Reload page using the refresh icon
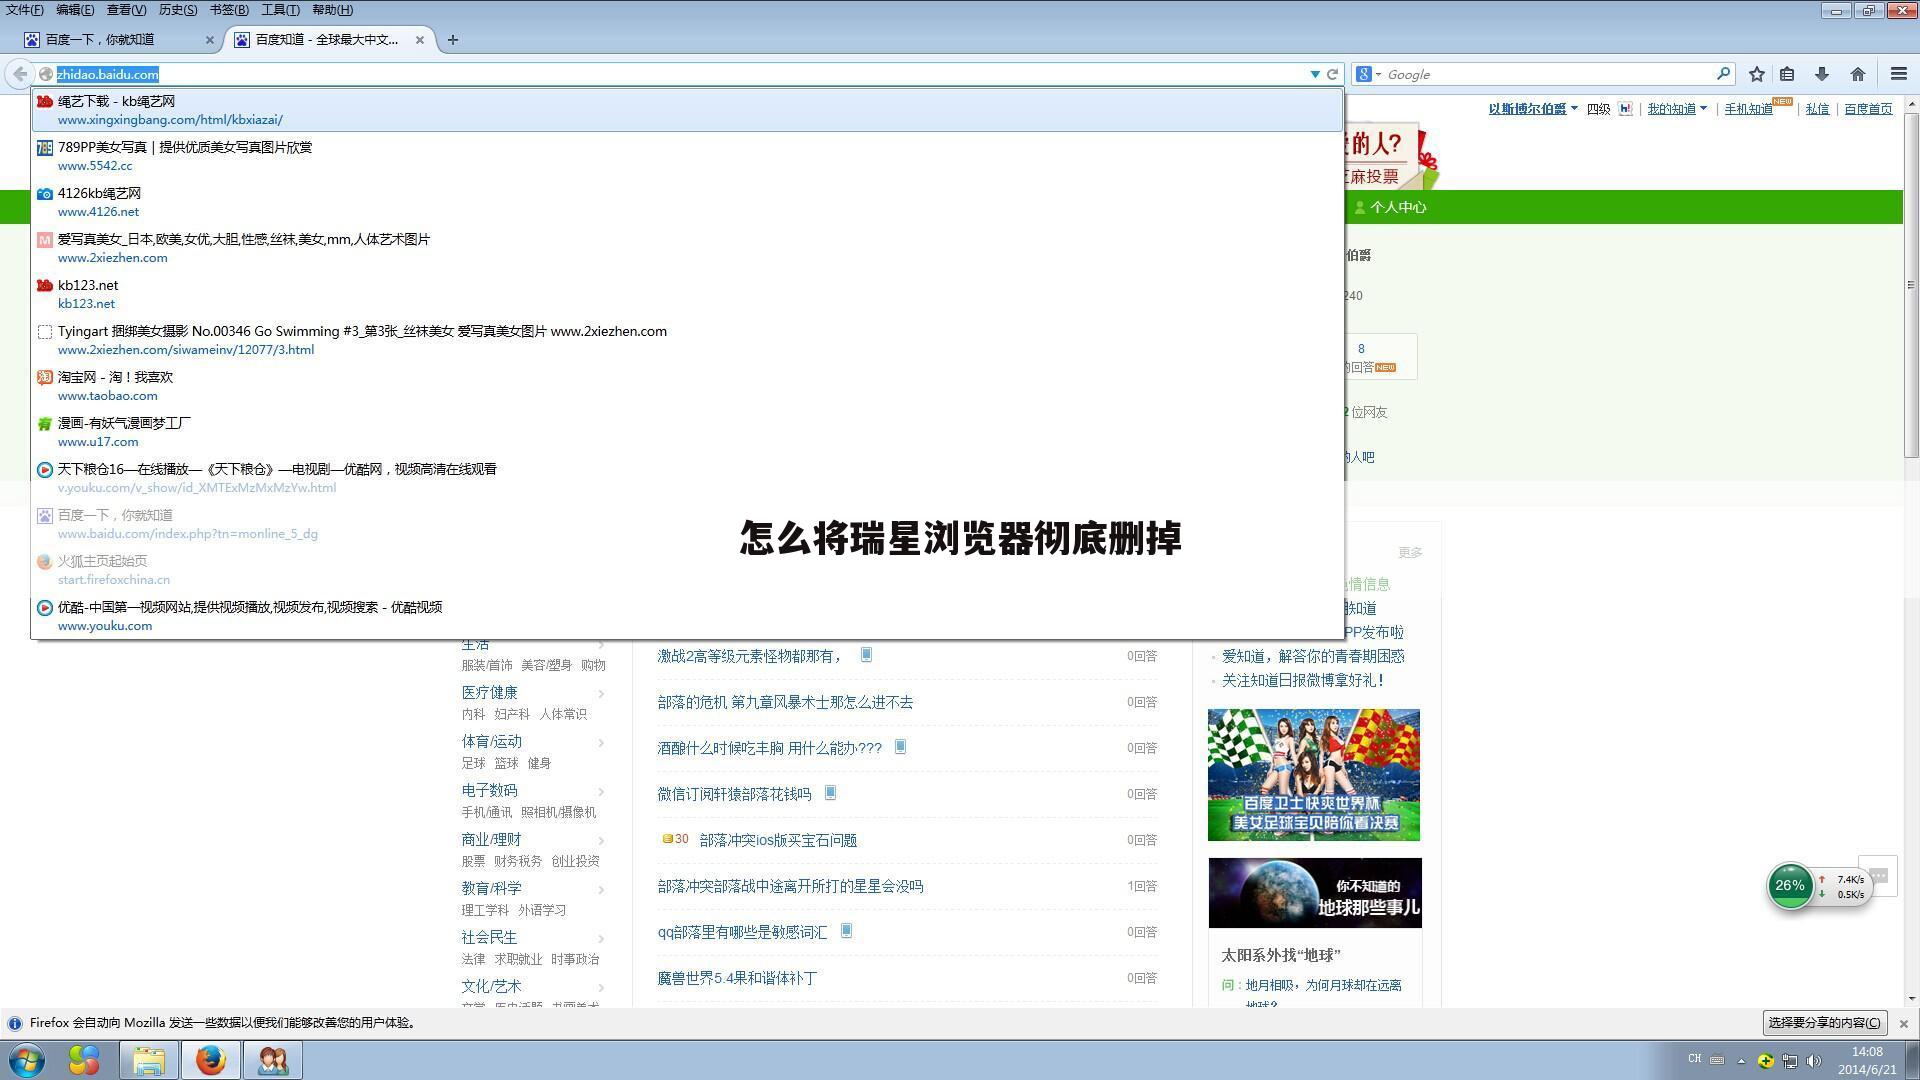This screenshot has width=1920, height=1080. coord(1332,74)
